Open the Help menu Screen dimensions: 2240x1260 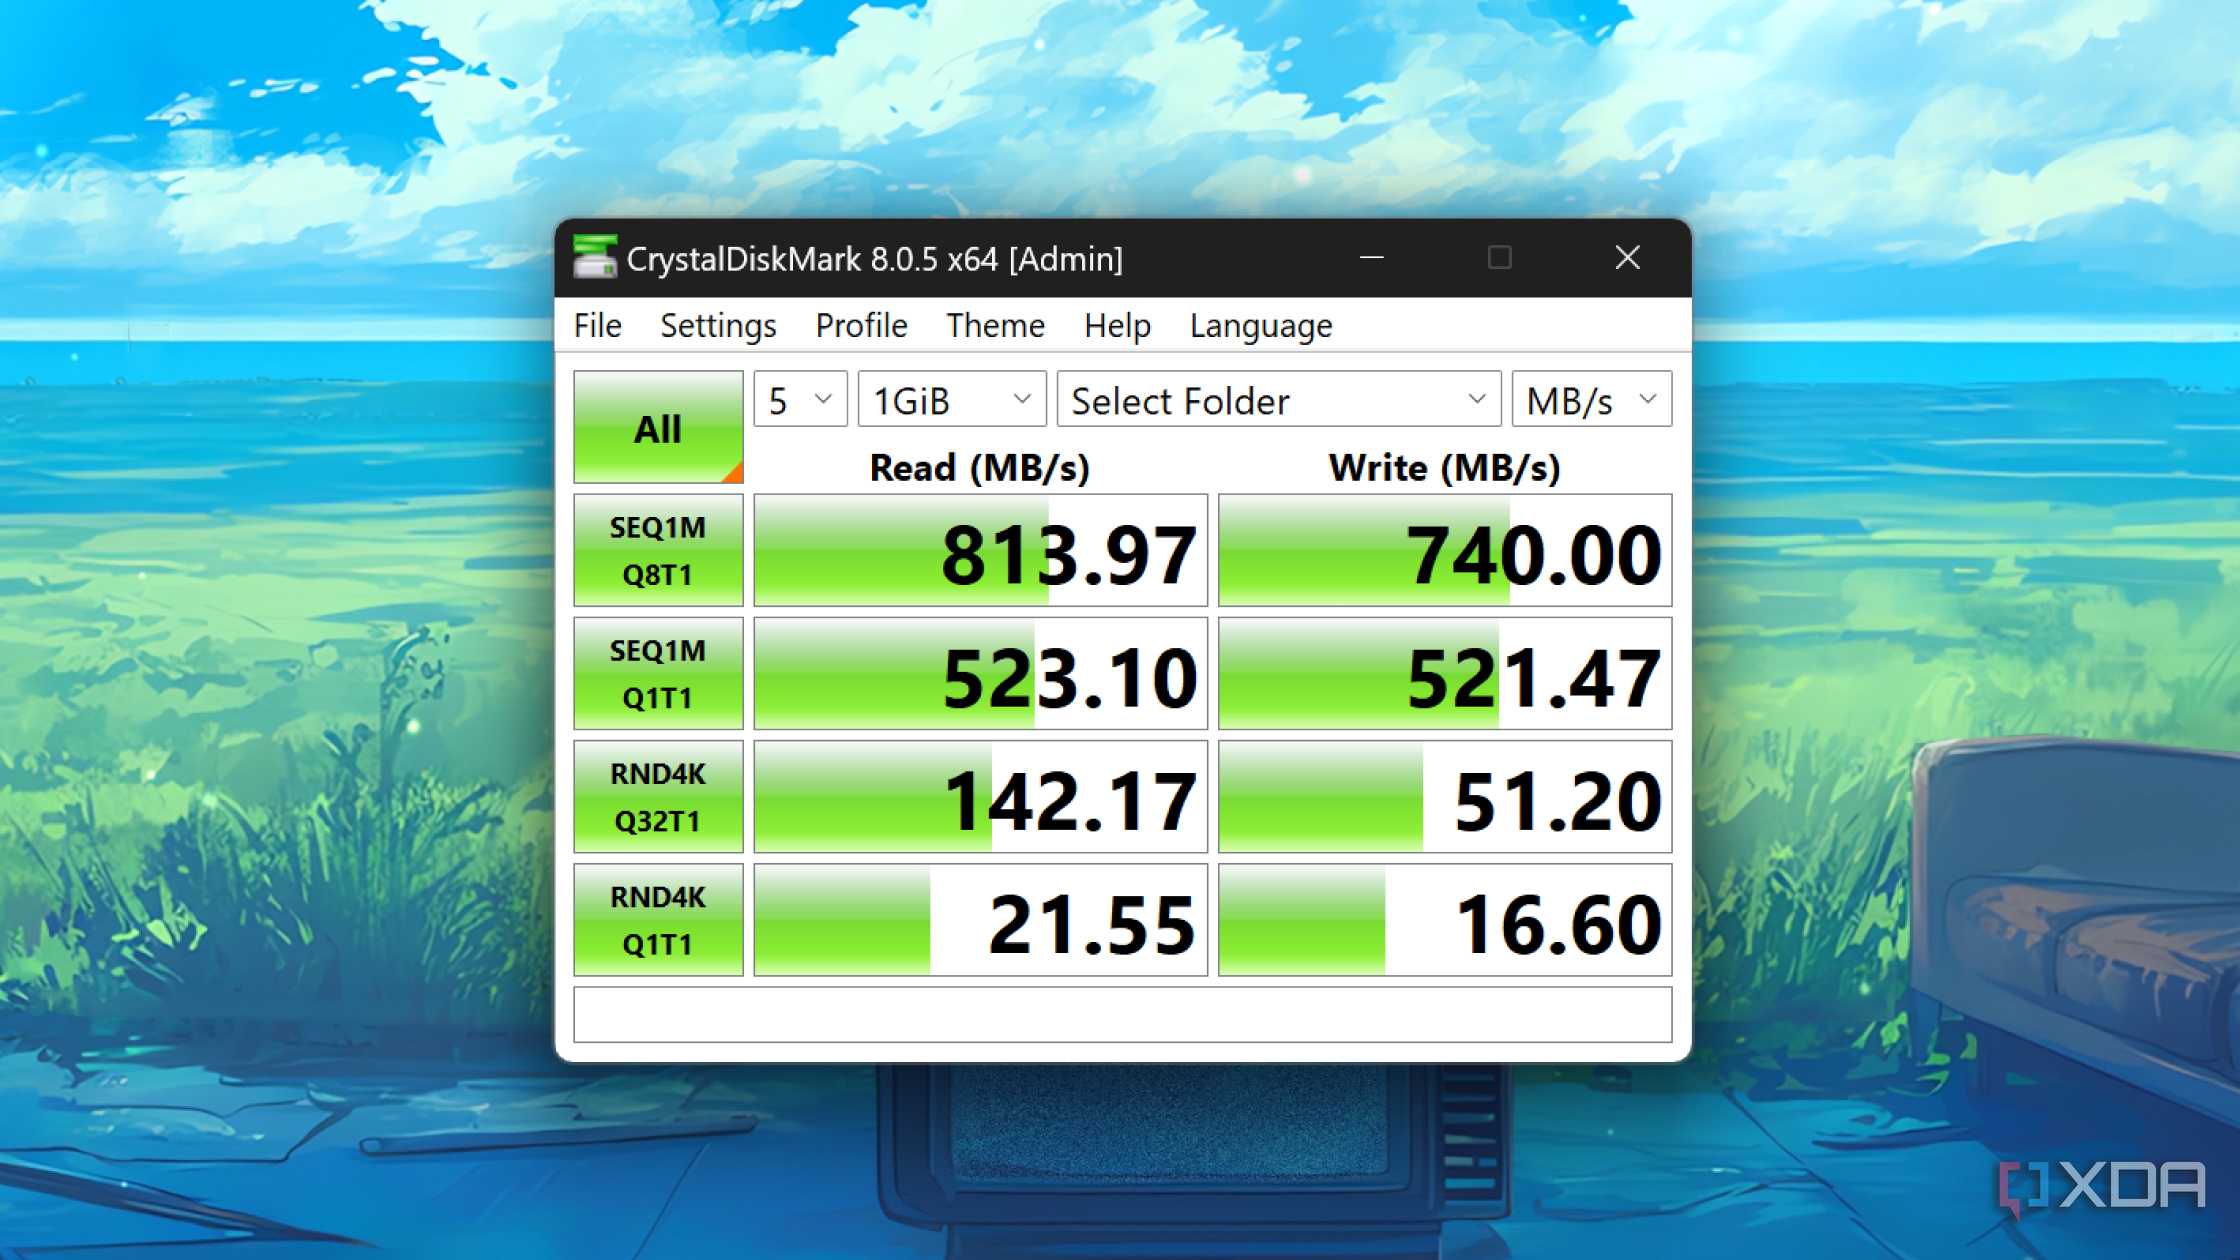point(1117,326)
